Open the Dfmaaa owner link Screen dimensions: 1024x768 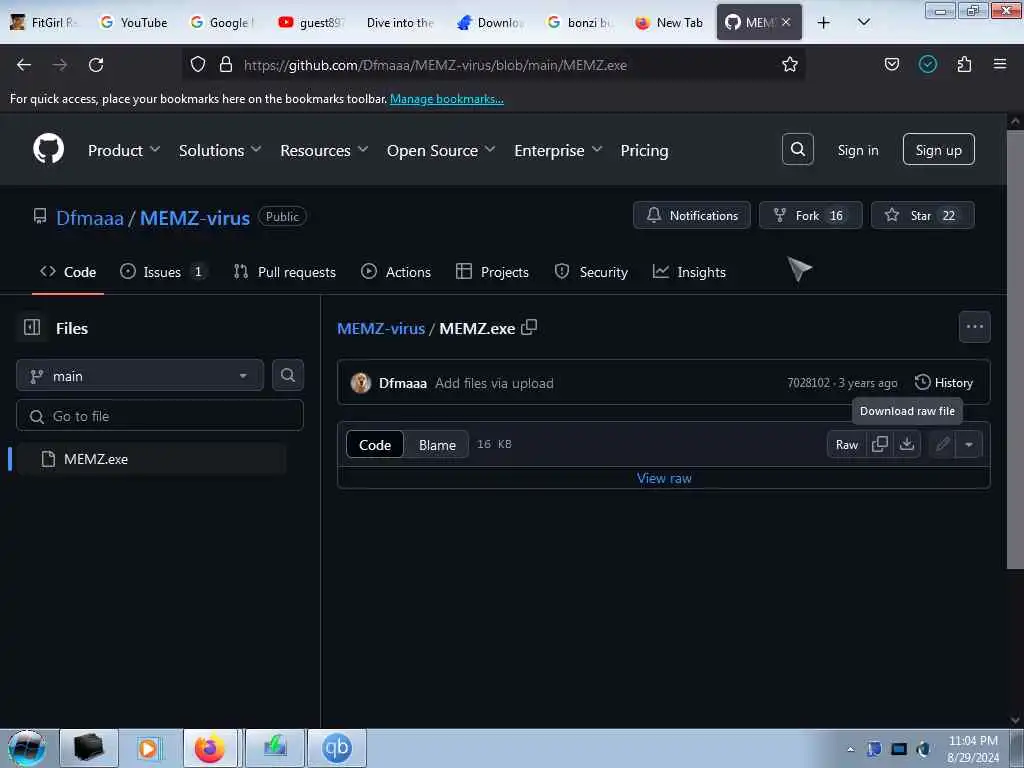click(89, 217)
